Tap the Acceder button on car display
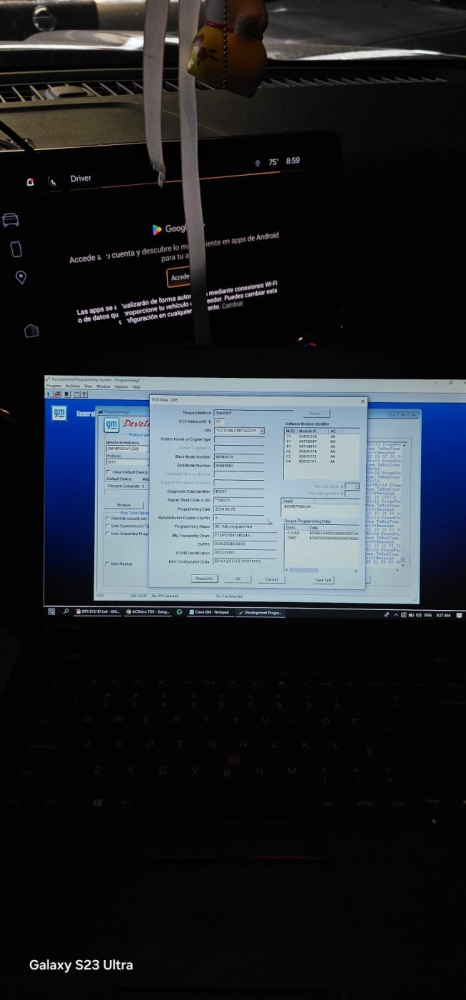This screenshot has height=1000, width=466. pos(179,277)
